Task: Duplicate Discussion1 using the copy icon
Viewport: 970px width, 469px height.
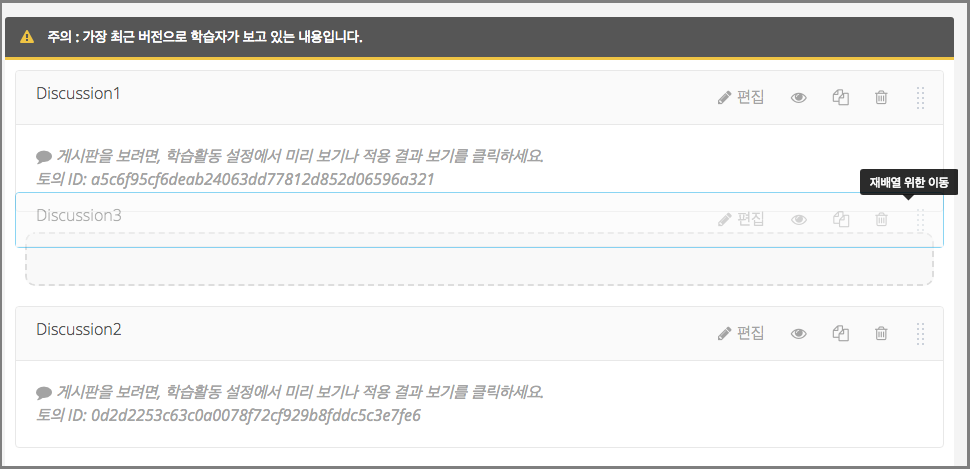Action: (x=840, y=97)
